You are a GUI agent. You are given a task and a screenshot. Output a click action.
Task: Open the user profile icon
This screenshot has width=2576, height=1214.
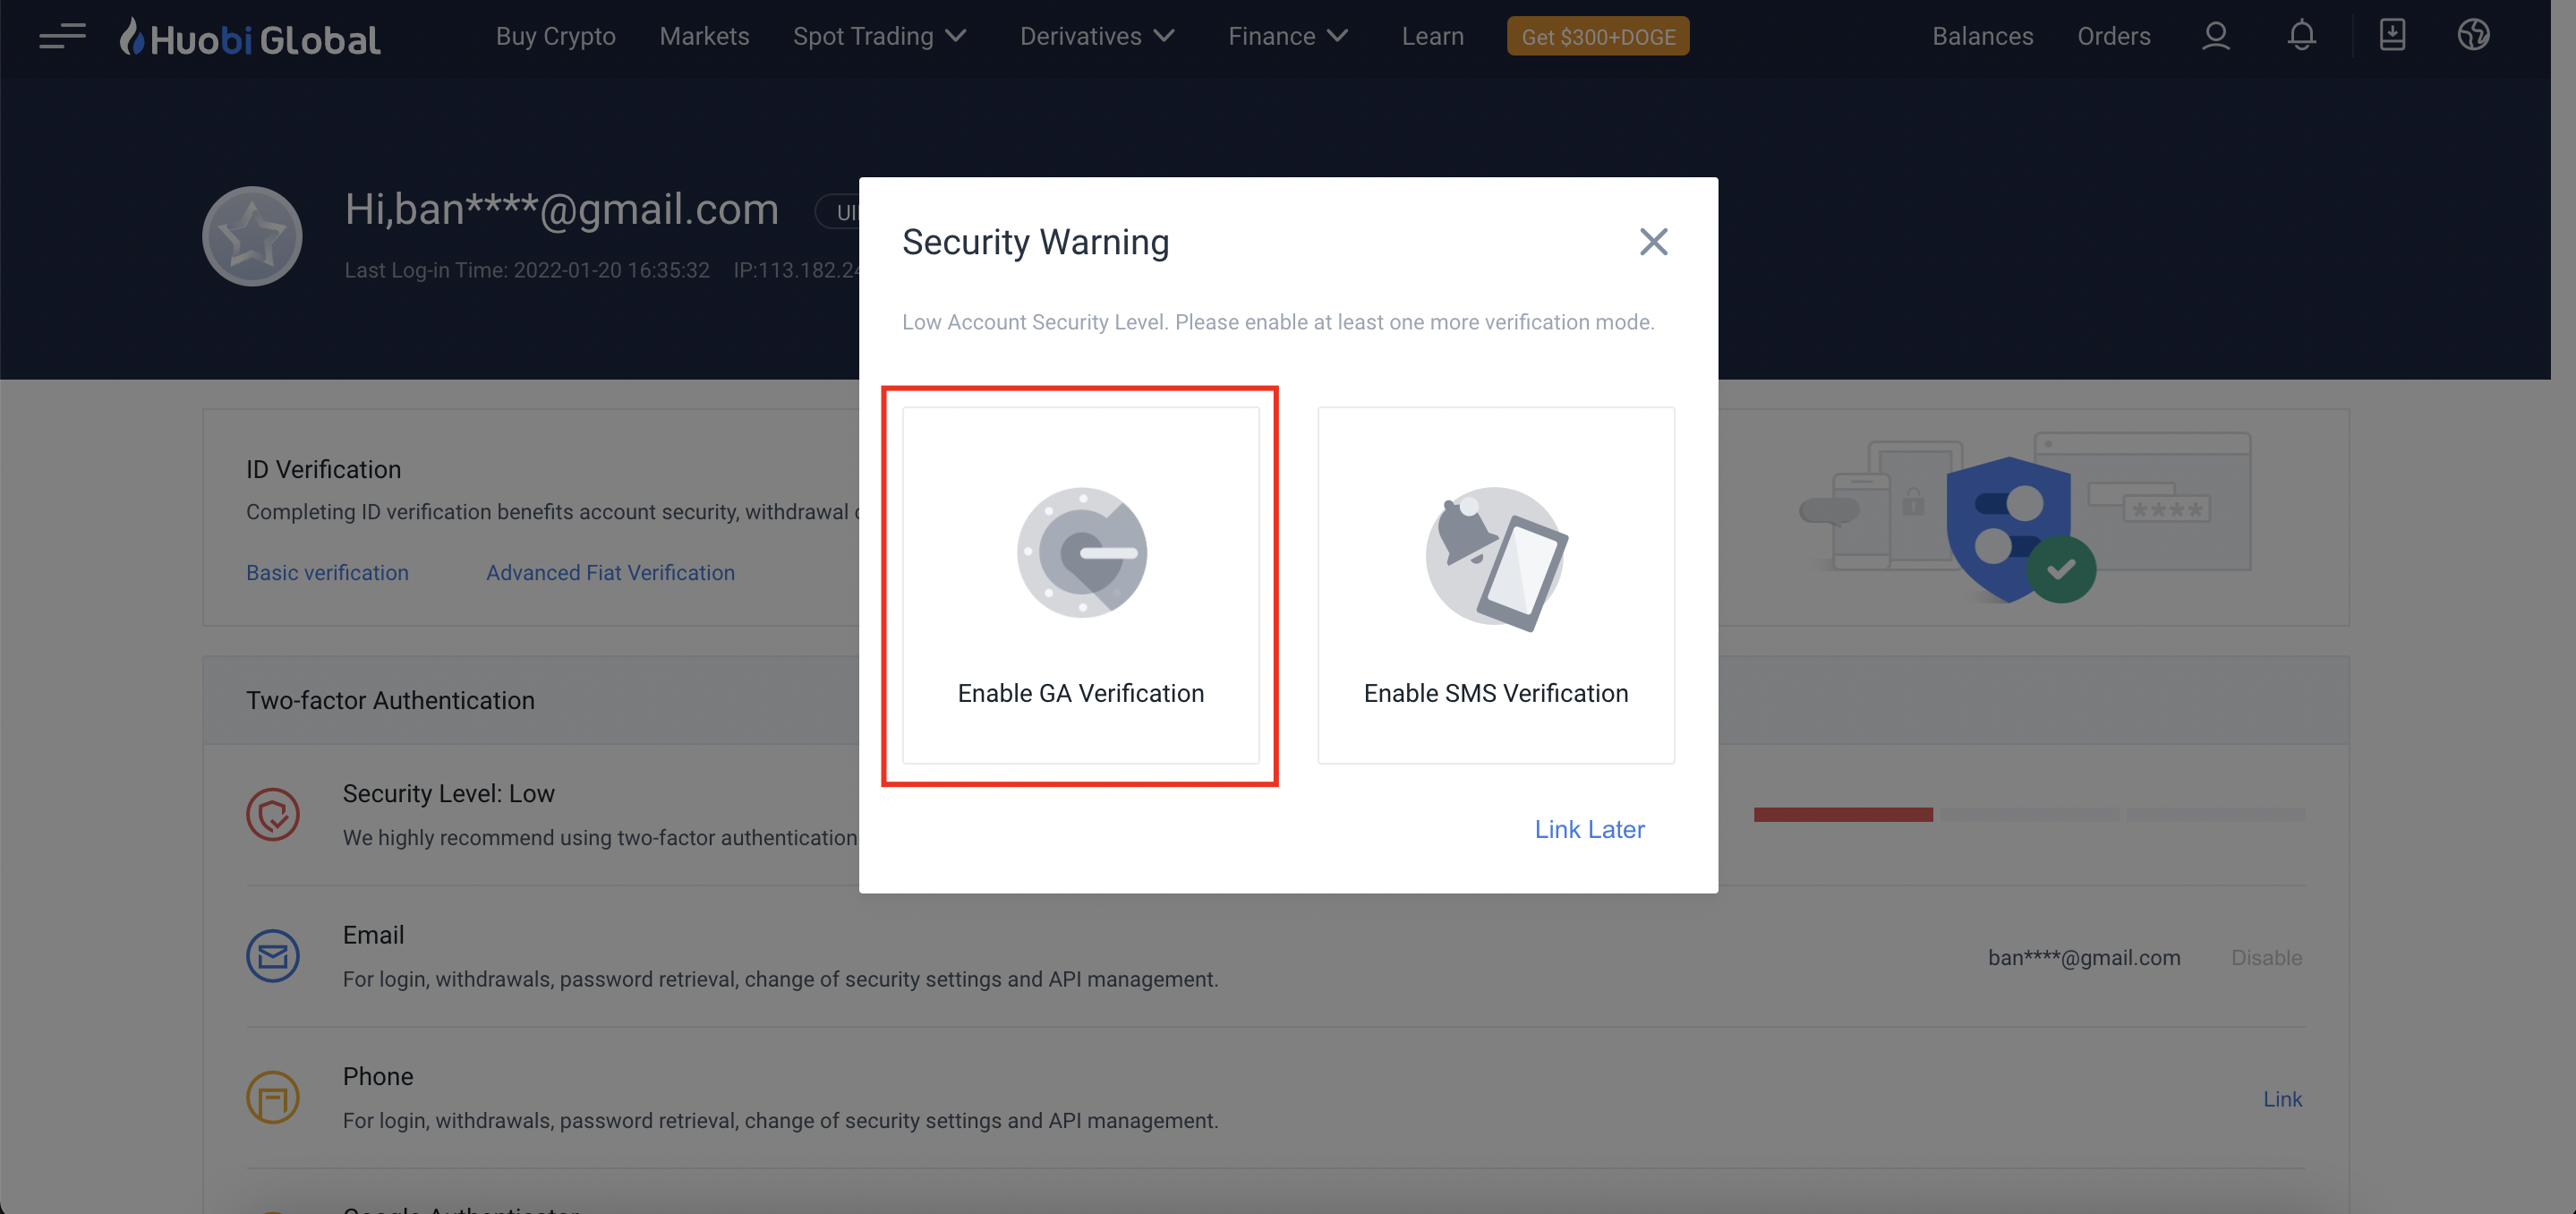tap(2215, 36)
